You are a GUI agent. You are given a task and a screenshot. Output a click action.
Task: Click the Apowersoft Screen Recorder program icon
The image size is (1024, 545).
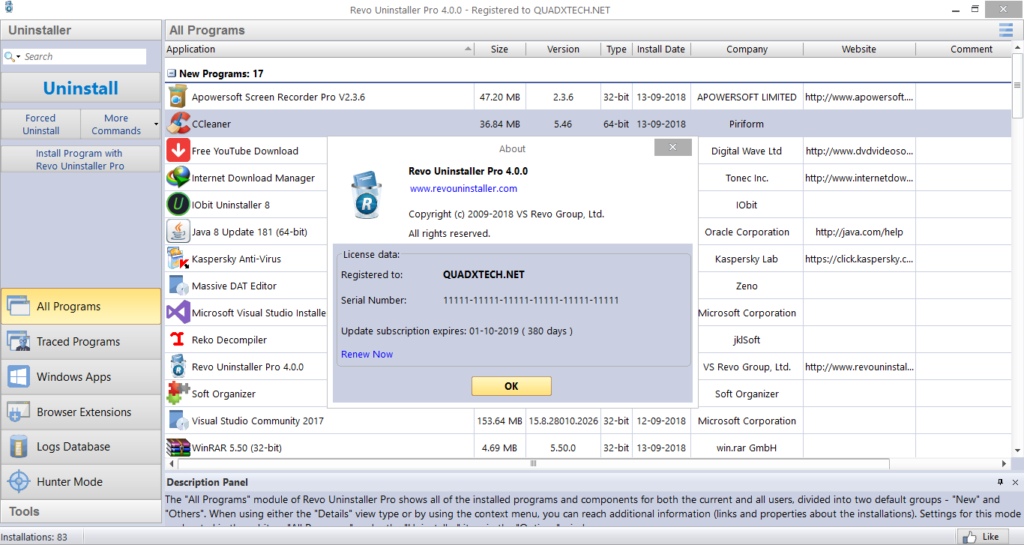pos(178,97)
